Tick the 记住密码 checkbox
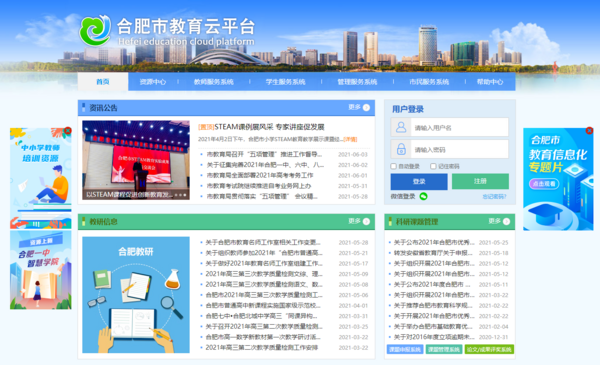The width and height of the screenshot is (600, 365). 433,166
